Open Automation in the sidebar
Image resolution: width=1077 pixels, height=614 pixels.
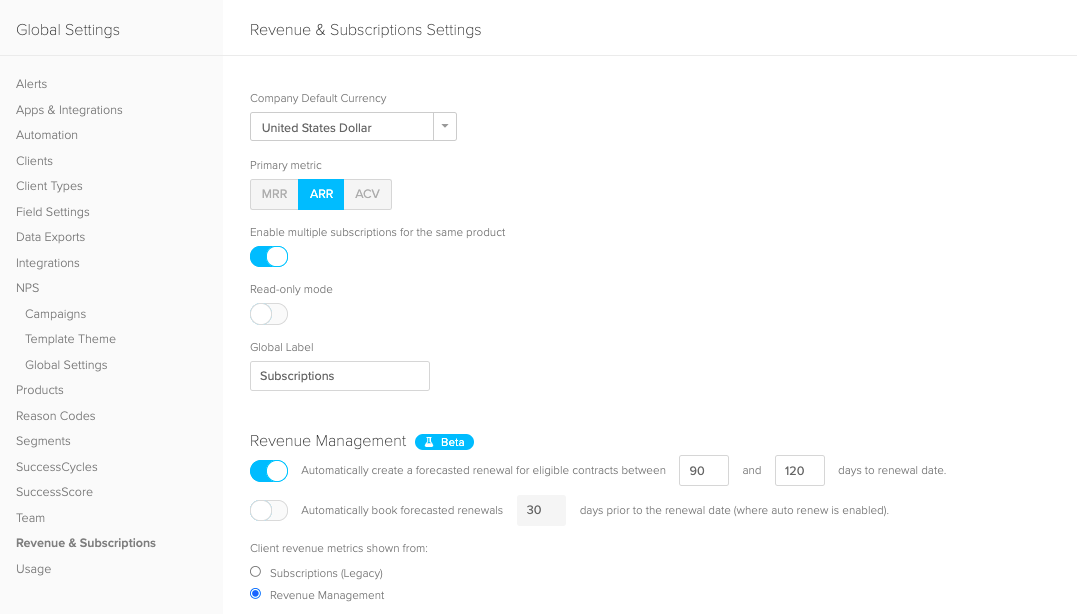pos(47,135)
